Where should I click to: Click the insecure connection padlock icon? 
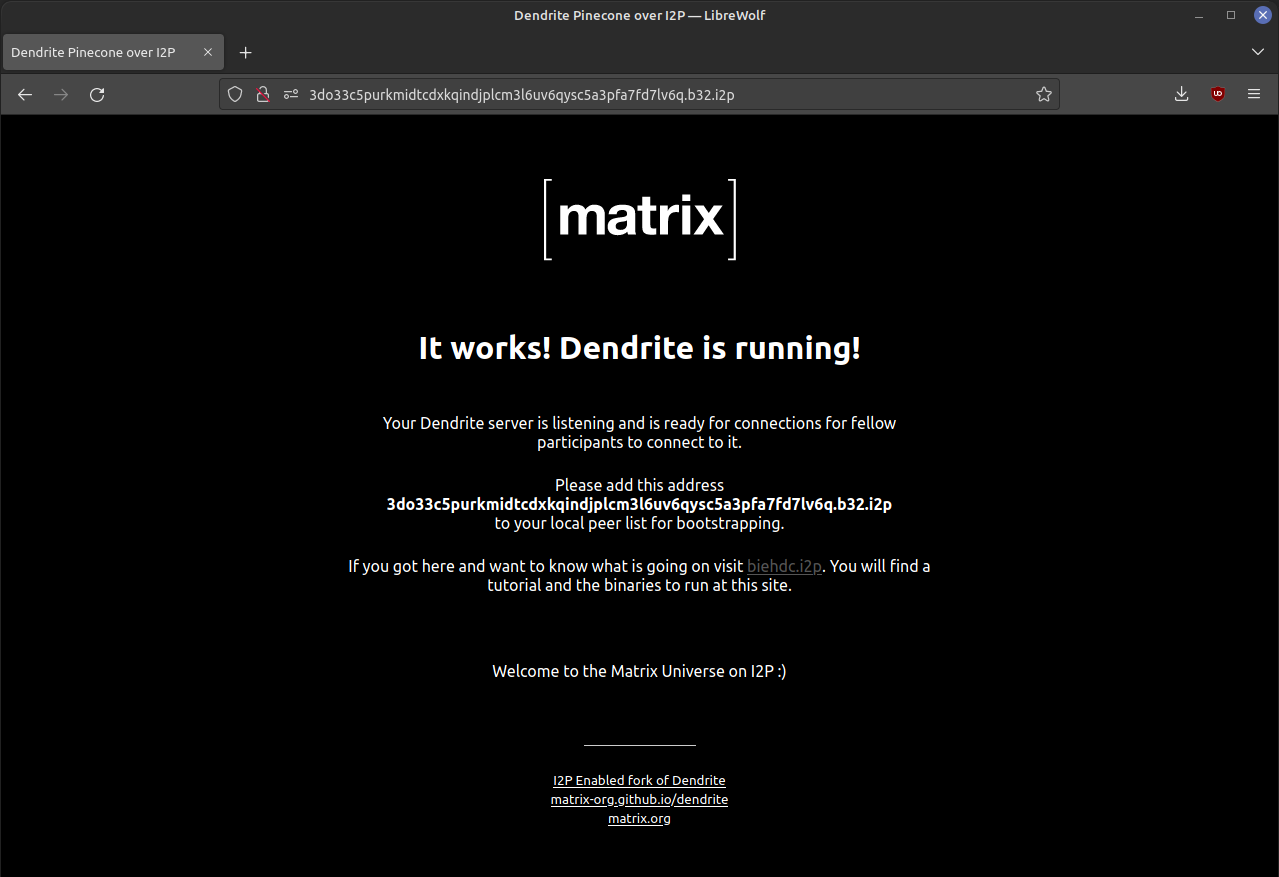coord(262,94)
